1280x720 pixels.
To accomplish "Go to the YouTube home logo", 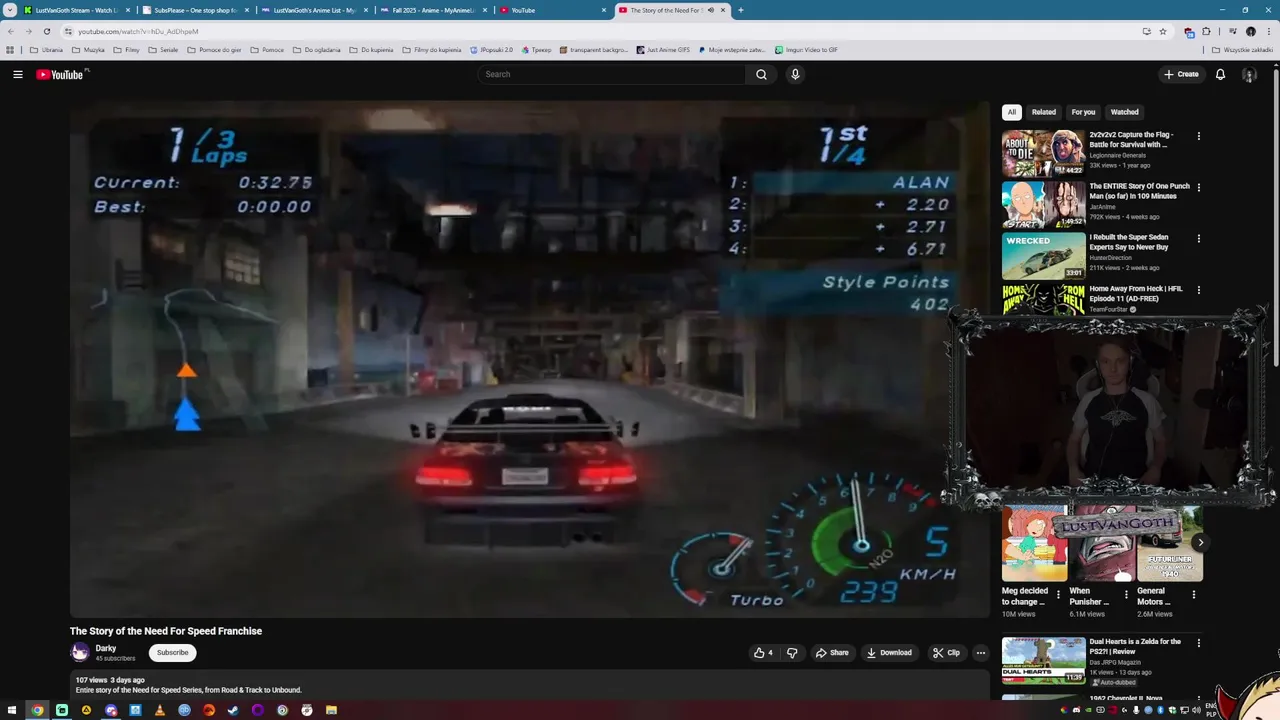I will coord(62,74).
